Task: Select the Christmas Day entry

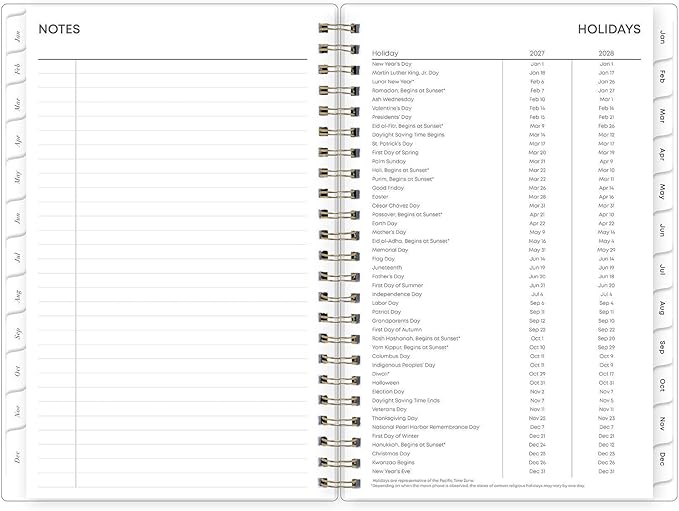Action: (x=391, y=454)
